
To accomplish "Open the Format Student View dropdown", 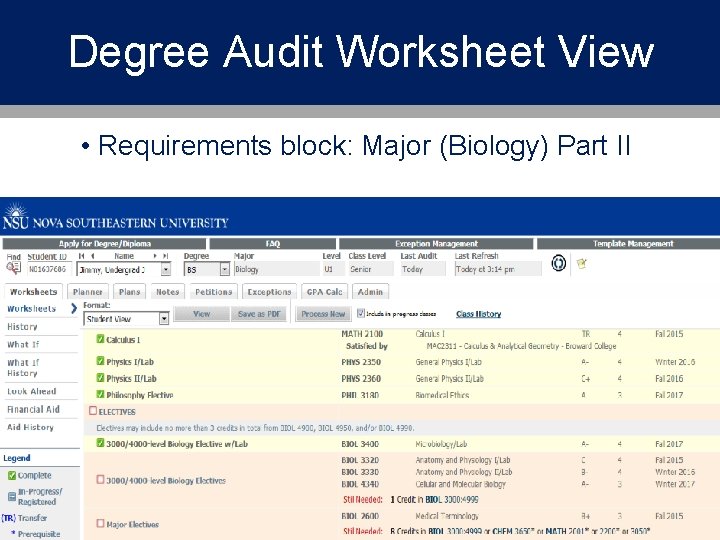I will click(x=164, y=318).
